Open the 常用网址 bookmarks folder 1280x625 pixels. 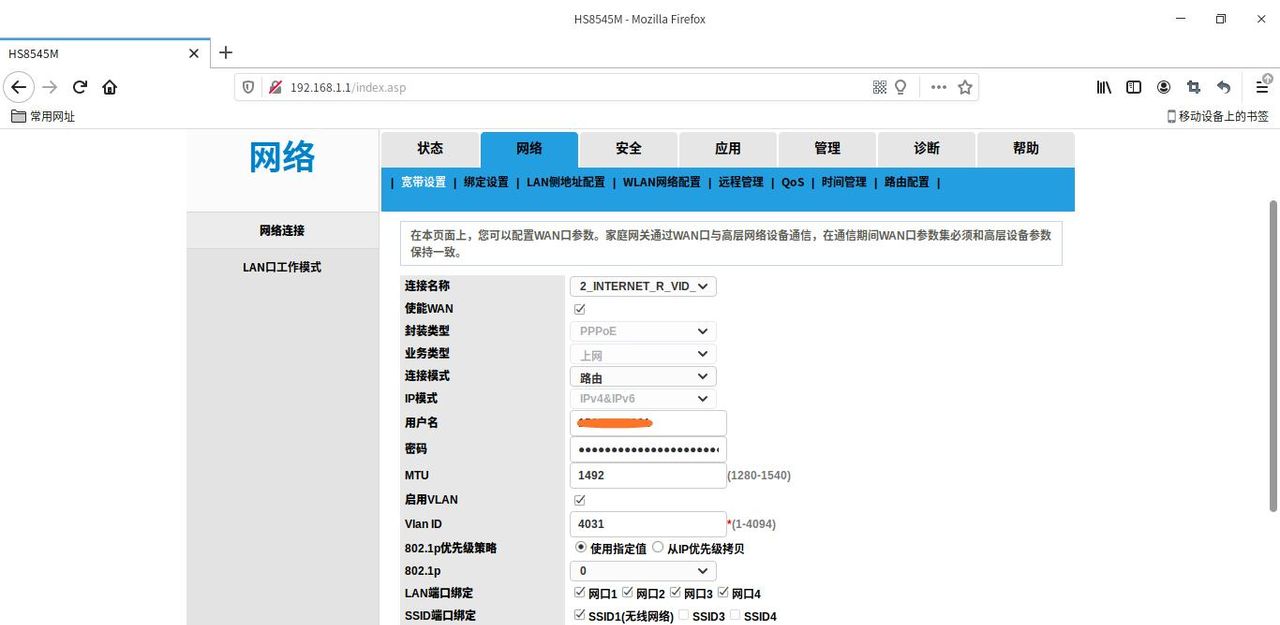point(43,116)
